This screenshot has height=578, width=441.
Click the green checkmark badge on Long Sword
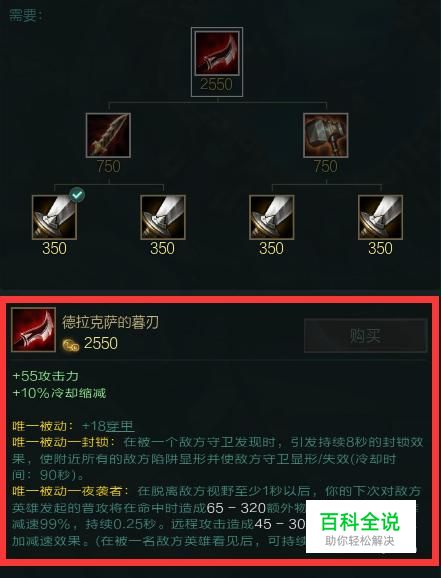point(77,195)
